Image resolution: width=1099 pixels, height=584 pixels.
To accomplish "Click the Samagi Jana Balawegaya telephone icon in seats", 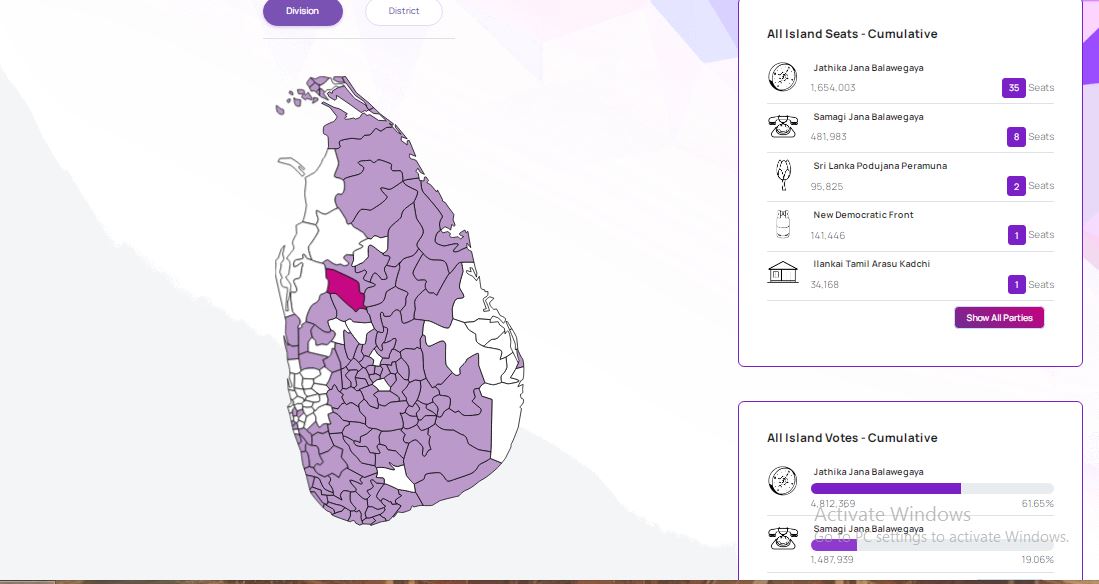I will pos(782,126).
